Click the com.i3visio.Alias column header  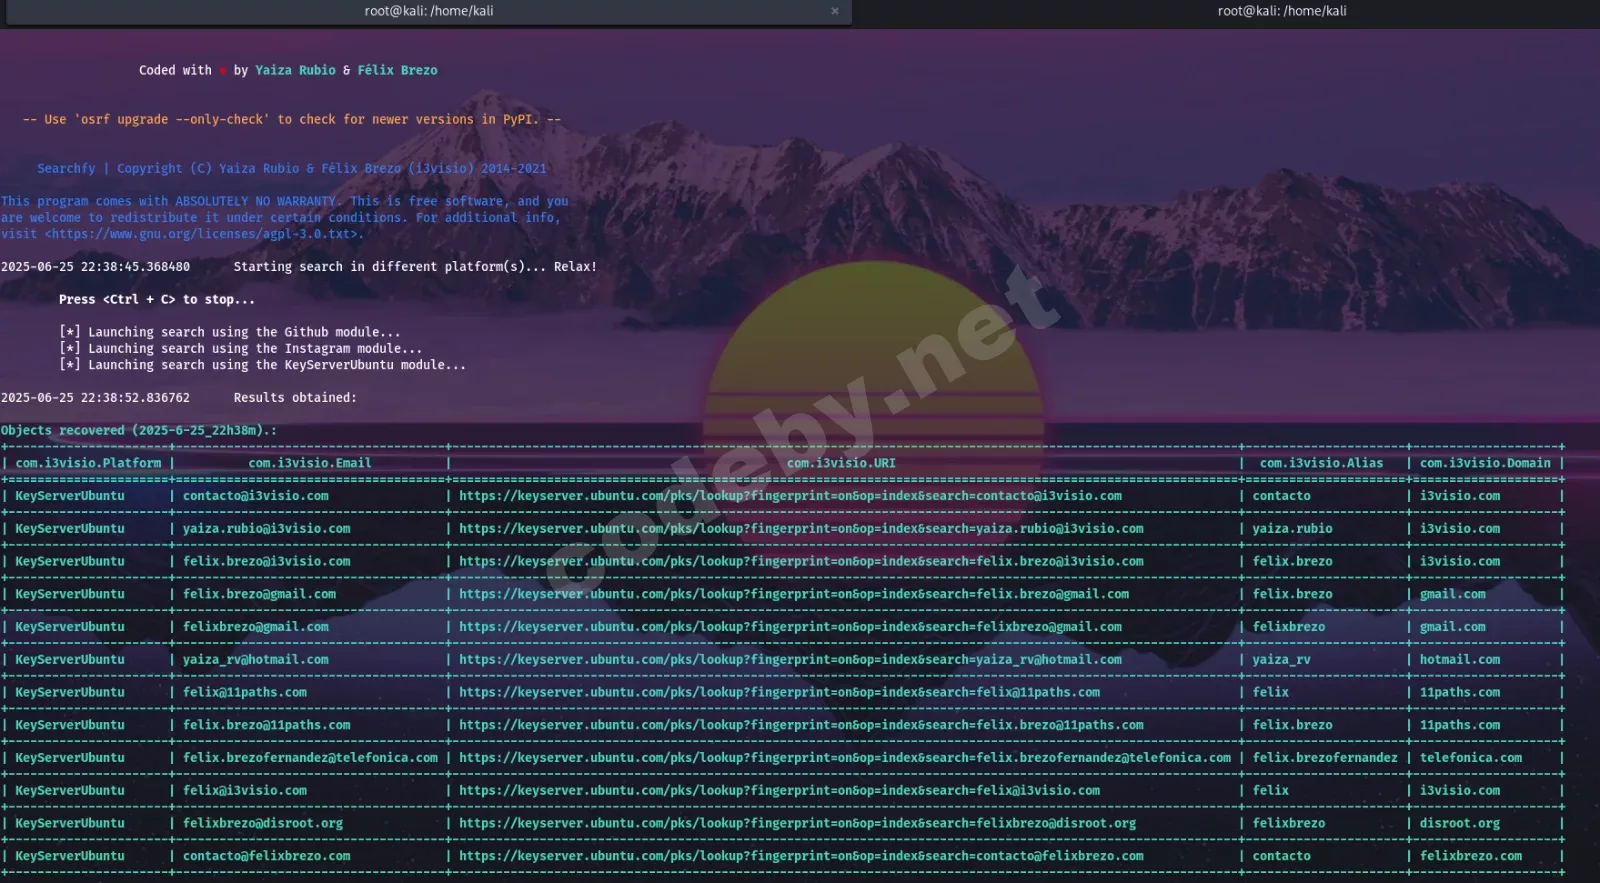click(1321, 463)
